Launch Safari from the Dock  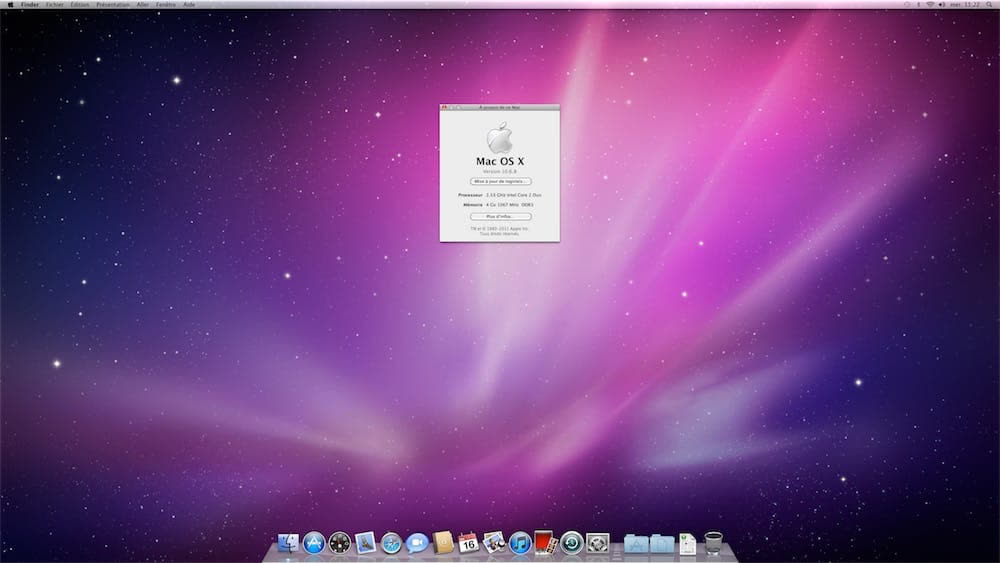(x=391, y=543)
